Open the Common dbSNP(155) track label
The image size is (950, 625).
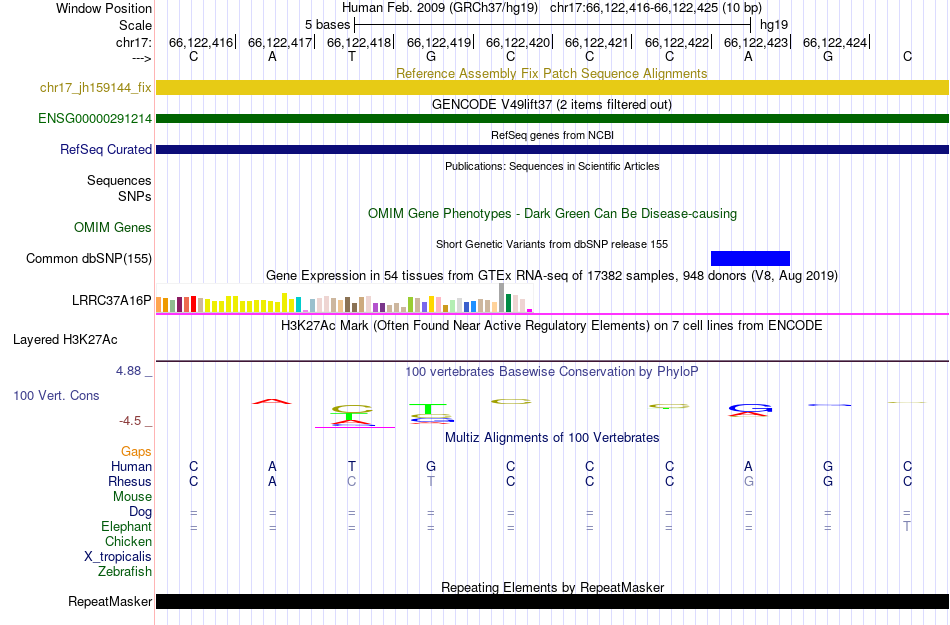tap(88, 259)
